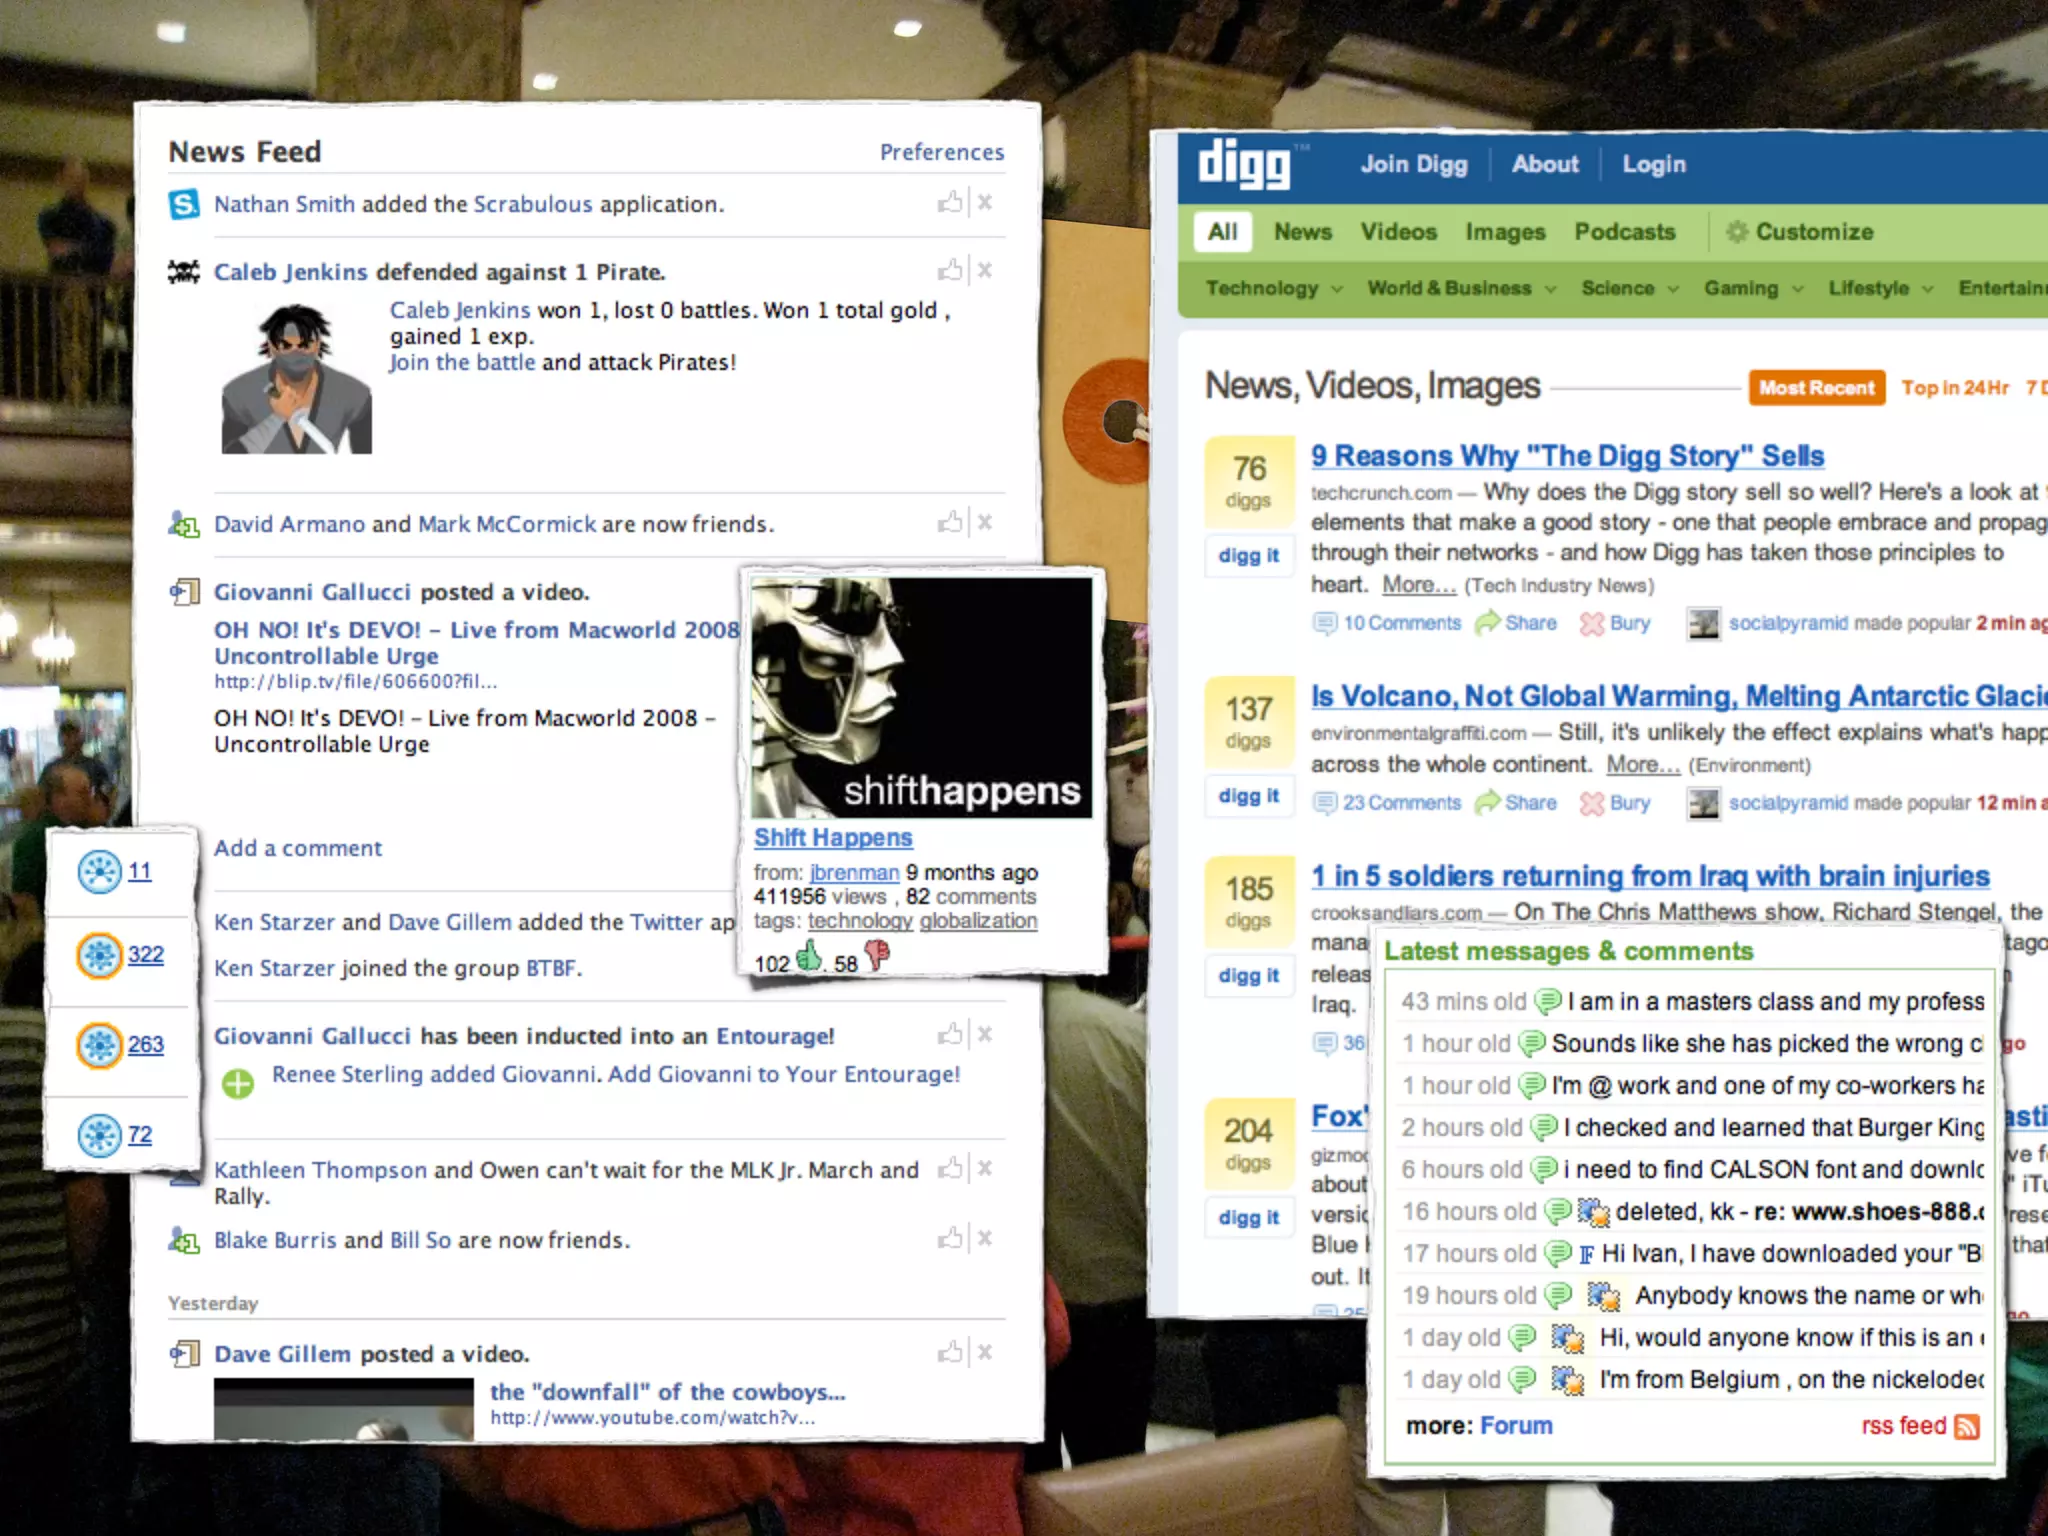The width and height of the screenshot is (2048, 1536).
Task: Select the Most Recent toggle
Action: point(1816,388)
